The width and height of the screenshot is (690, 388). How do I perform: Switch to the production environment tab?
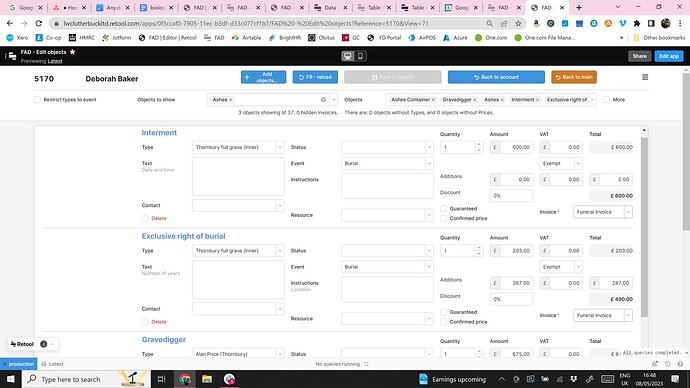point(18,364)
